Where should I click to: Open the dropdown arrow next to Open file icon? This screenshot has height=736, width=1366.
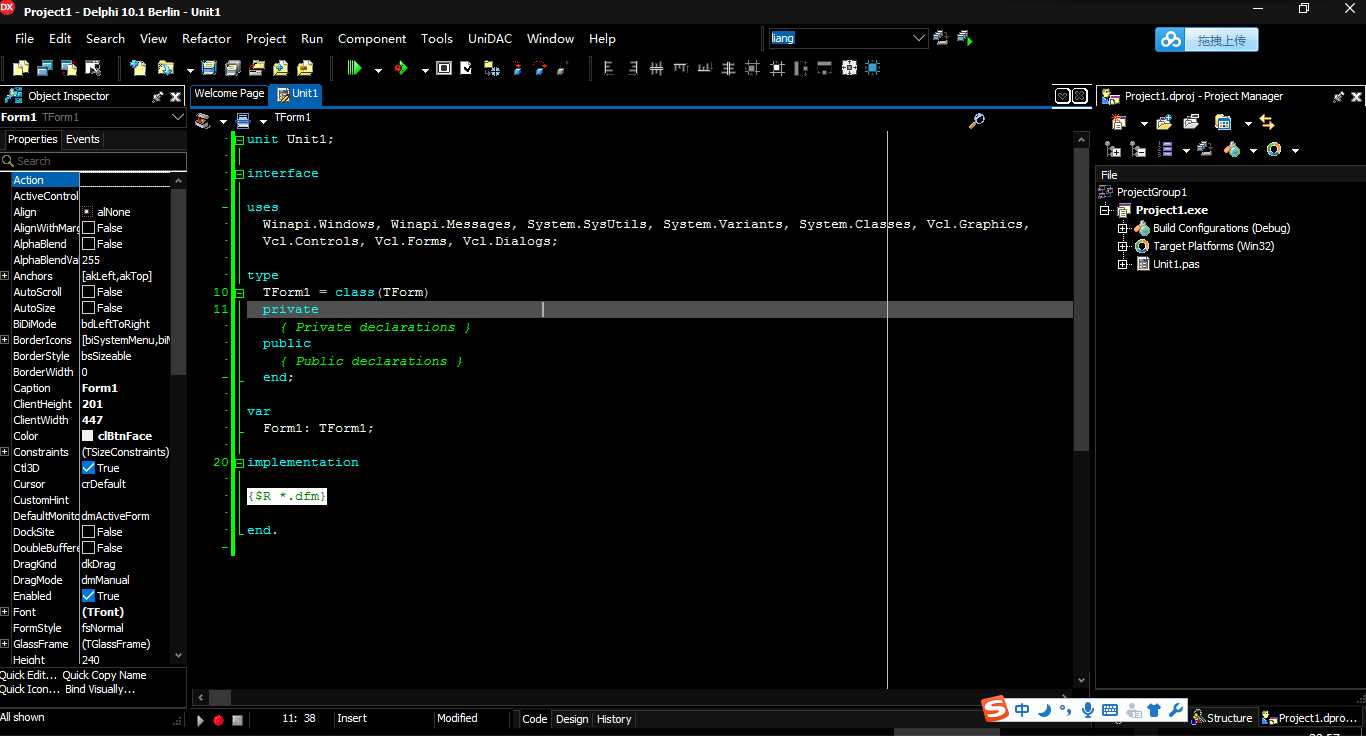[189, 70]
